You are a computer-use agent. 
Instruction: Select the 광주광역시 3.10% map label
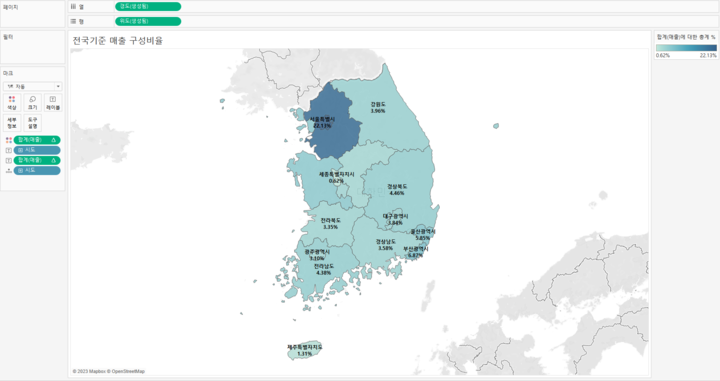317,255
